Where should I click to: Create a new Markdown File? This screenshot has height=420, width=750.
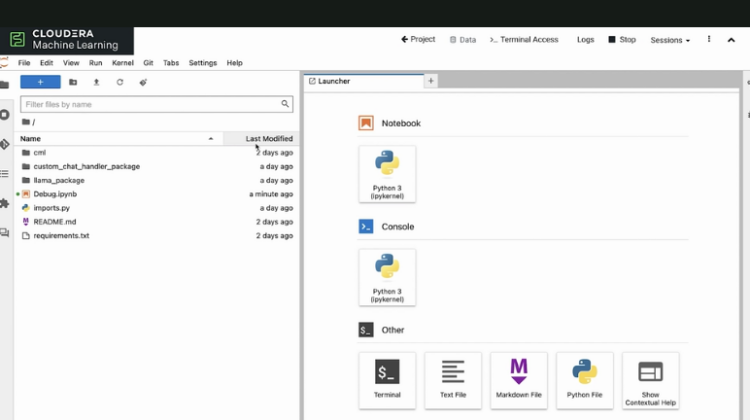tap(519, 379)
